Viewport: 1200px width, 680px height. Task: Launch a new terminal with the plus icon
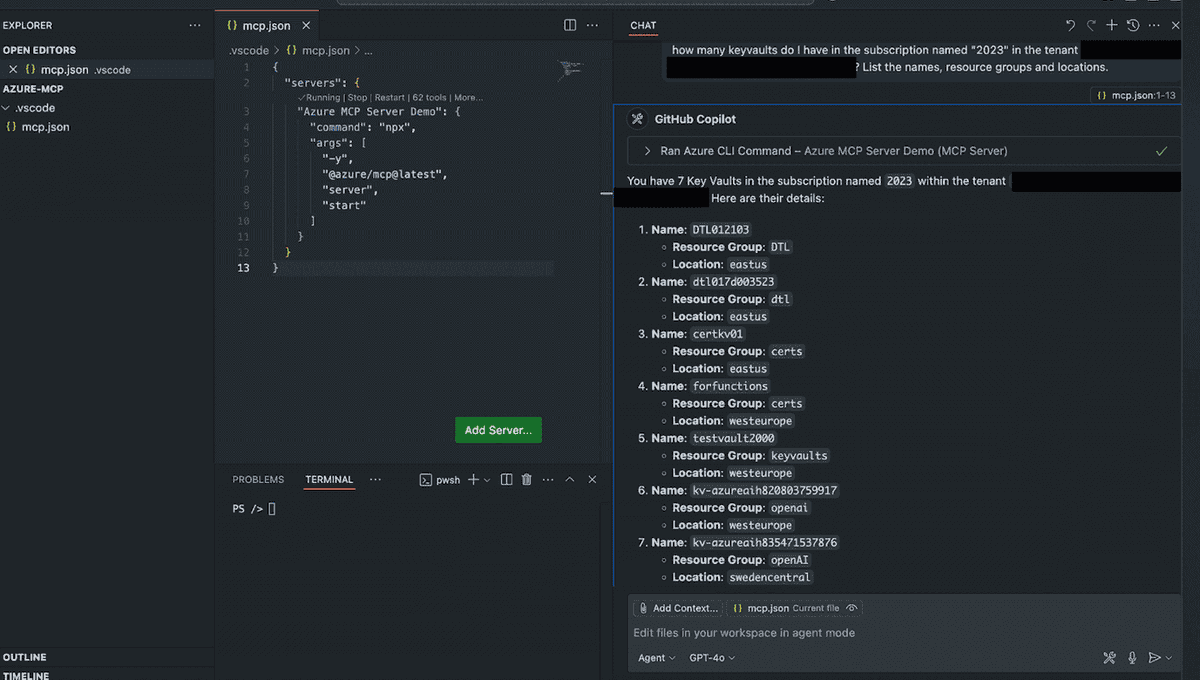point(473,480)
